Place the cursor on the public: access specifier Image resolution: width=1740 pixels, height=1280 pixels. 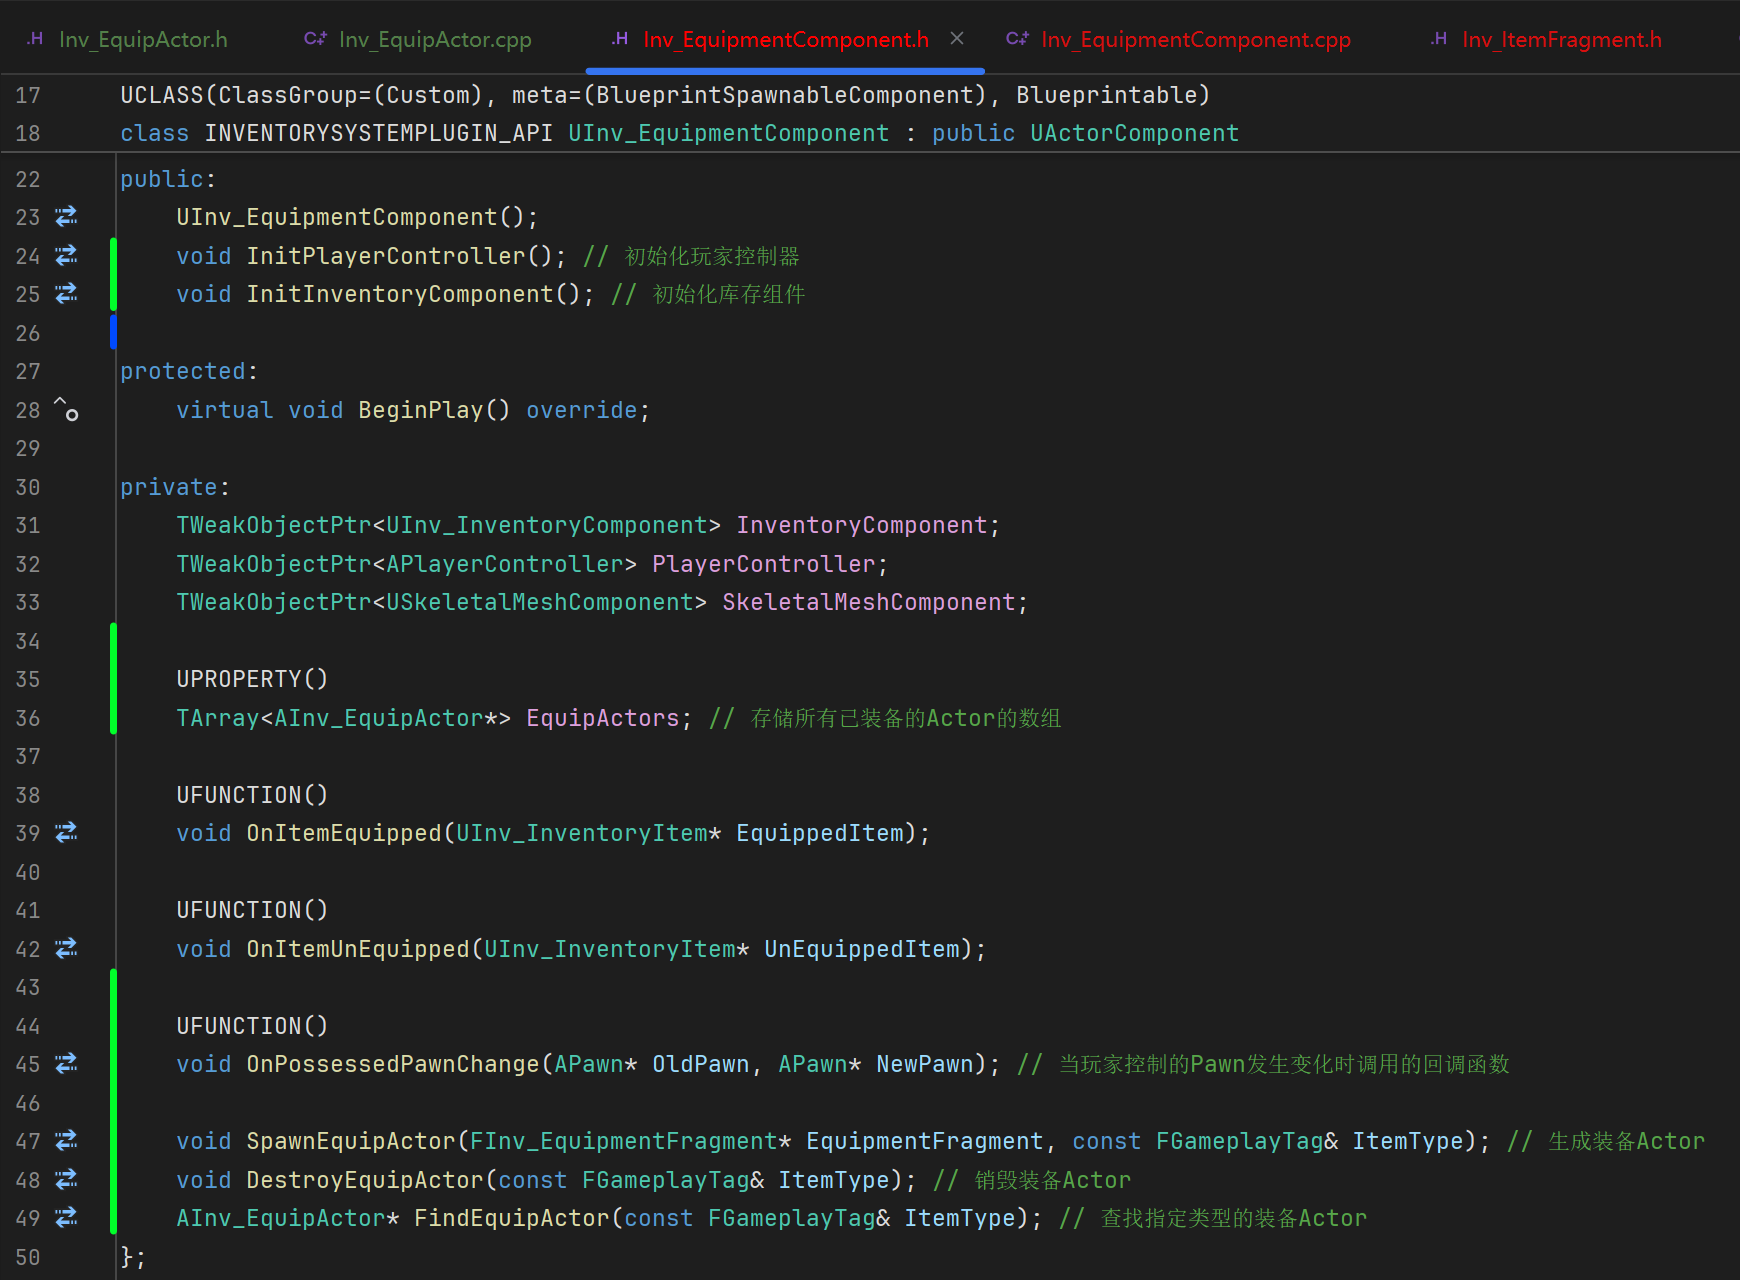pos(168,179)
